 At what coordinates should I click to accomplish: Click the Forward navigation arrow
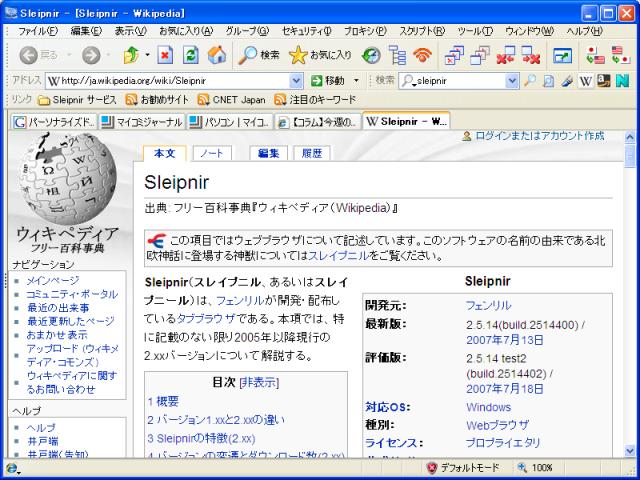click(x=91, y=55)
